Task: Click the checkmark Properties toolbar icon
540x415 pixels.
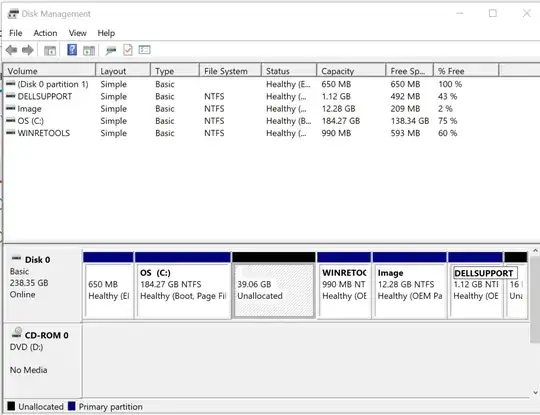Action: click(x=128, y=50)
